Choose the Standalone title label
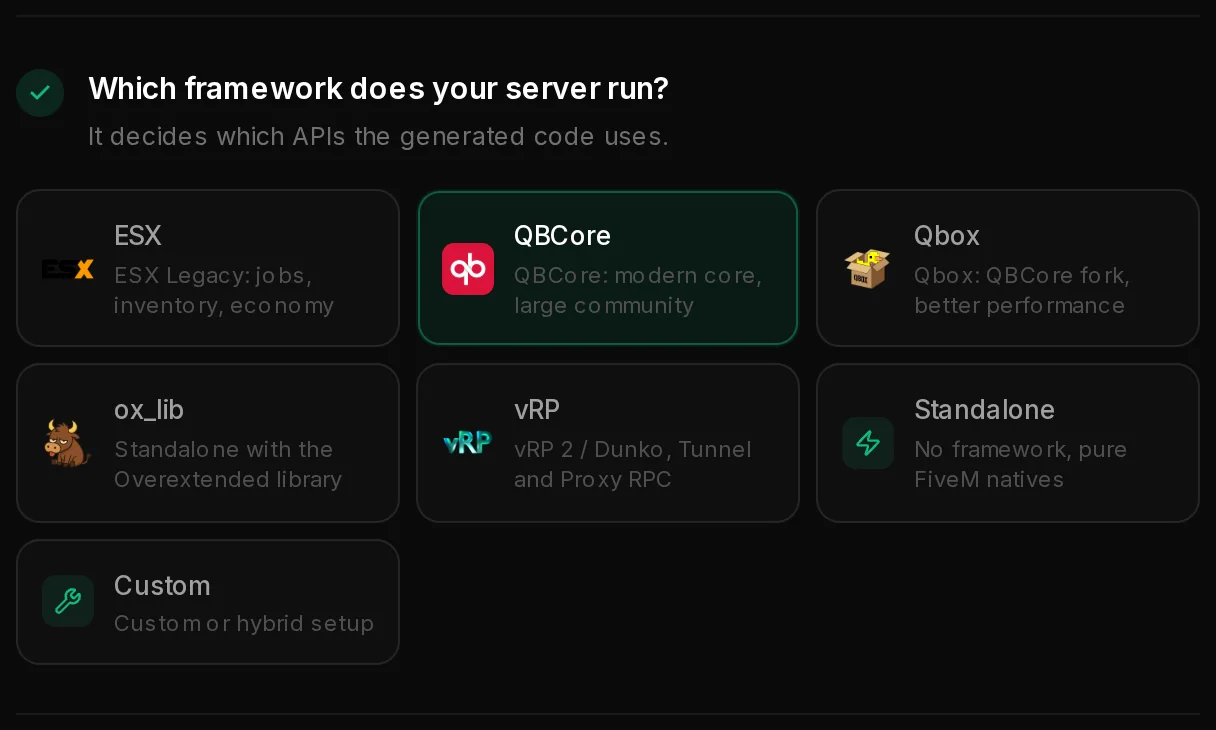Image resolution: width=1216 pixels, height=730 pixels. (985, 410)
